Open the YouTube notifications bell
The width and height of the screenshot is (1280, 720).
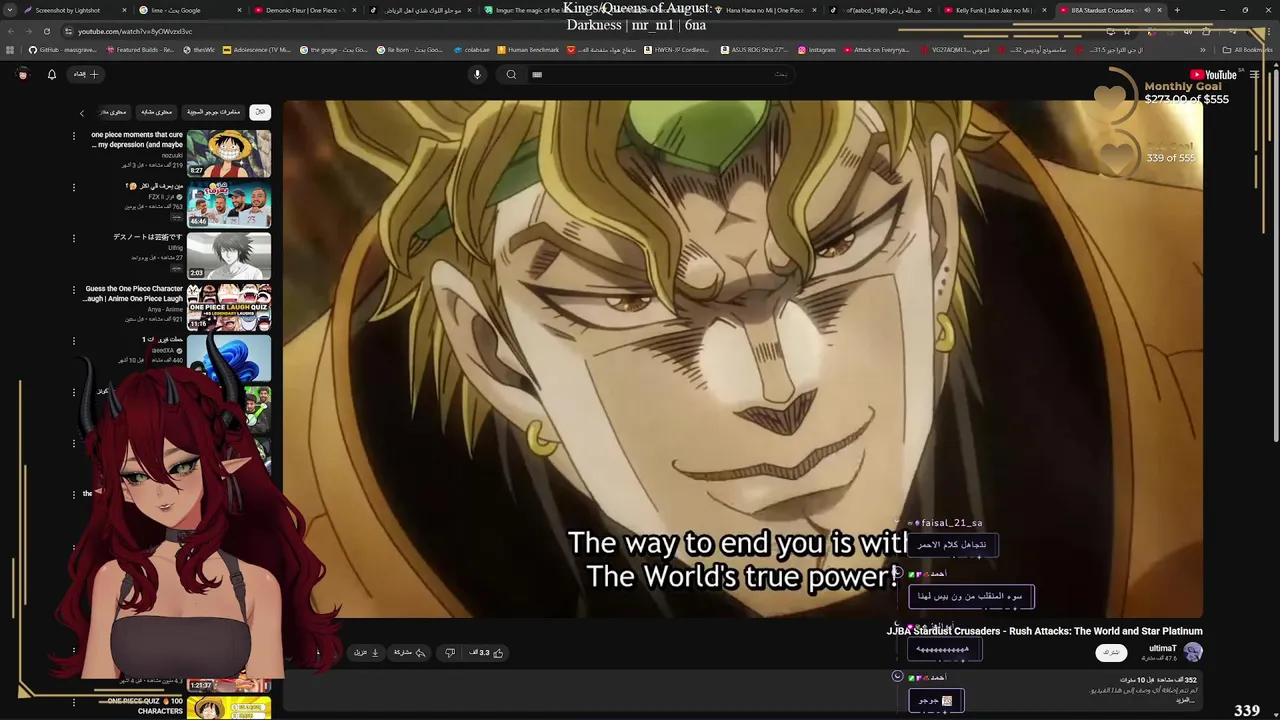pyautogui.click(x=52, y=74)
